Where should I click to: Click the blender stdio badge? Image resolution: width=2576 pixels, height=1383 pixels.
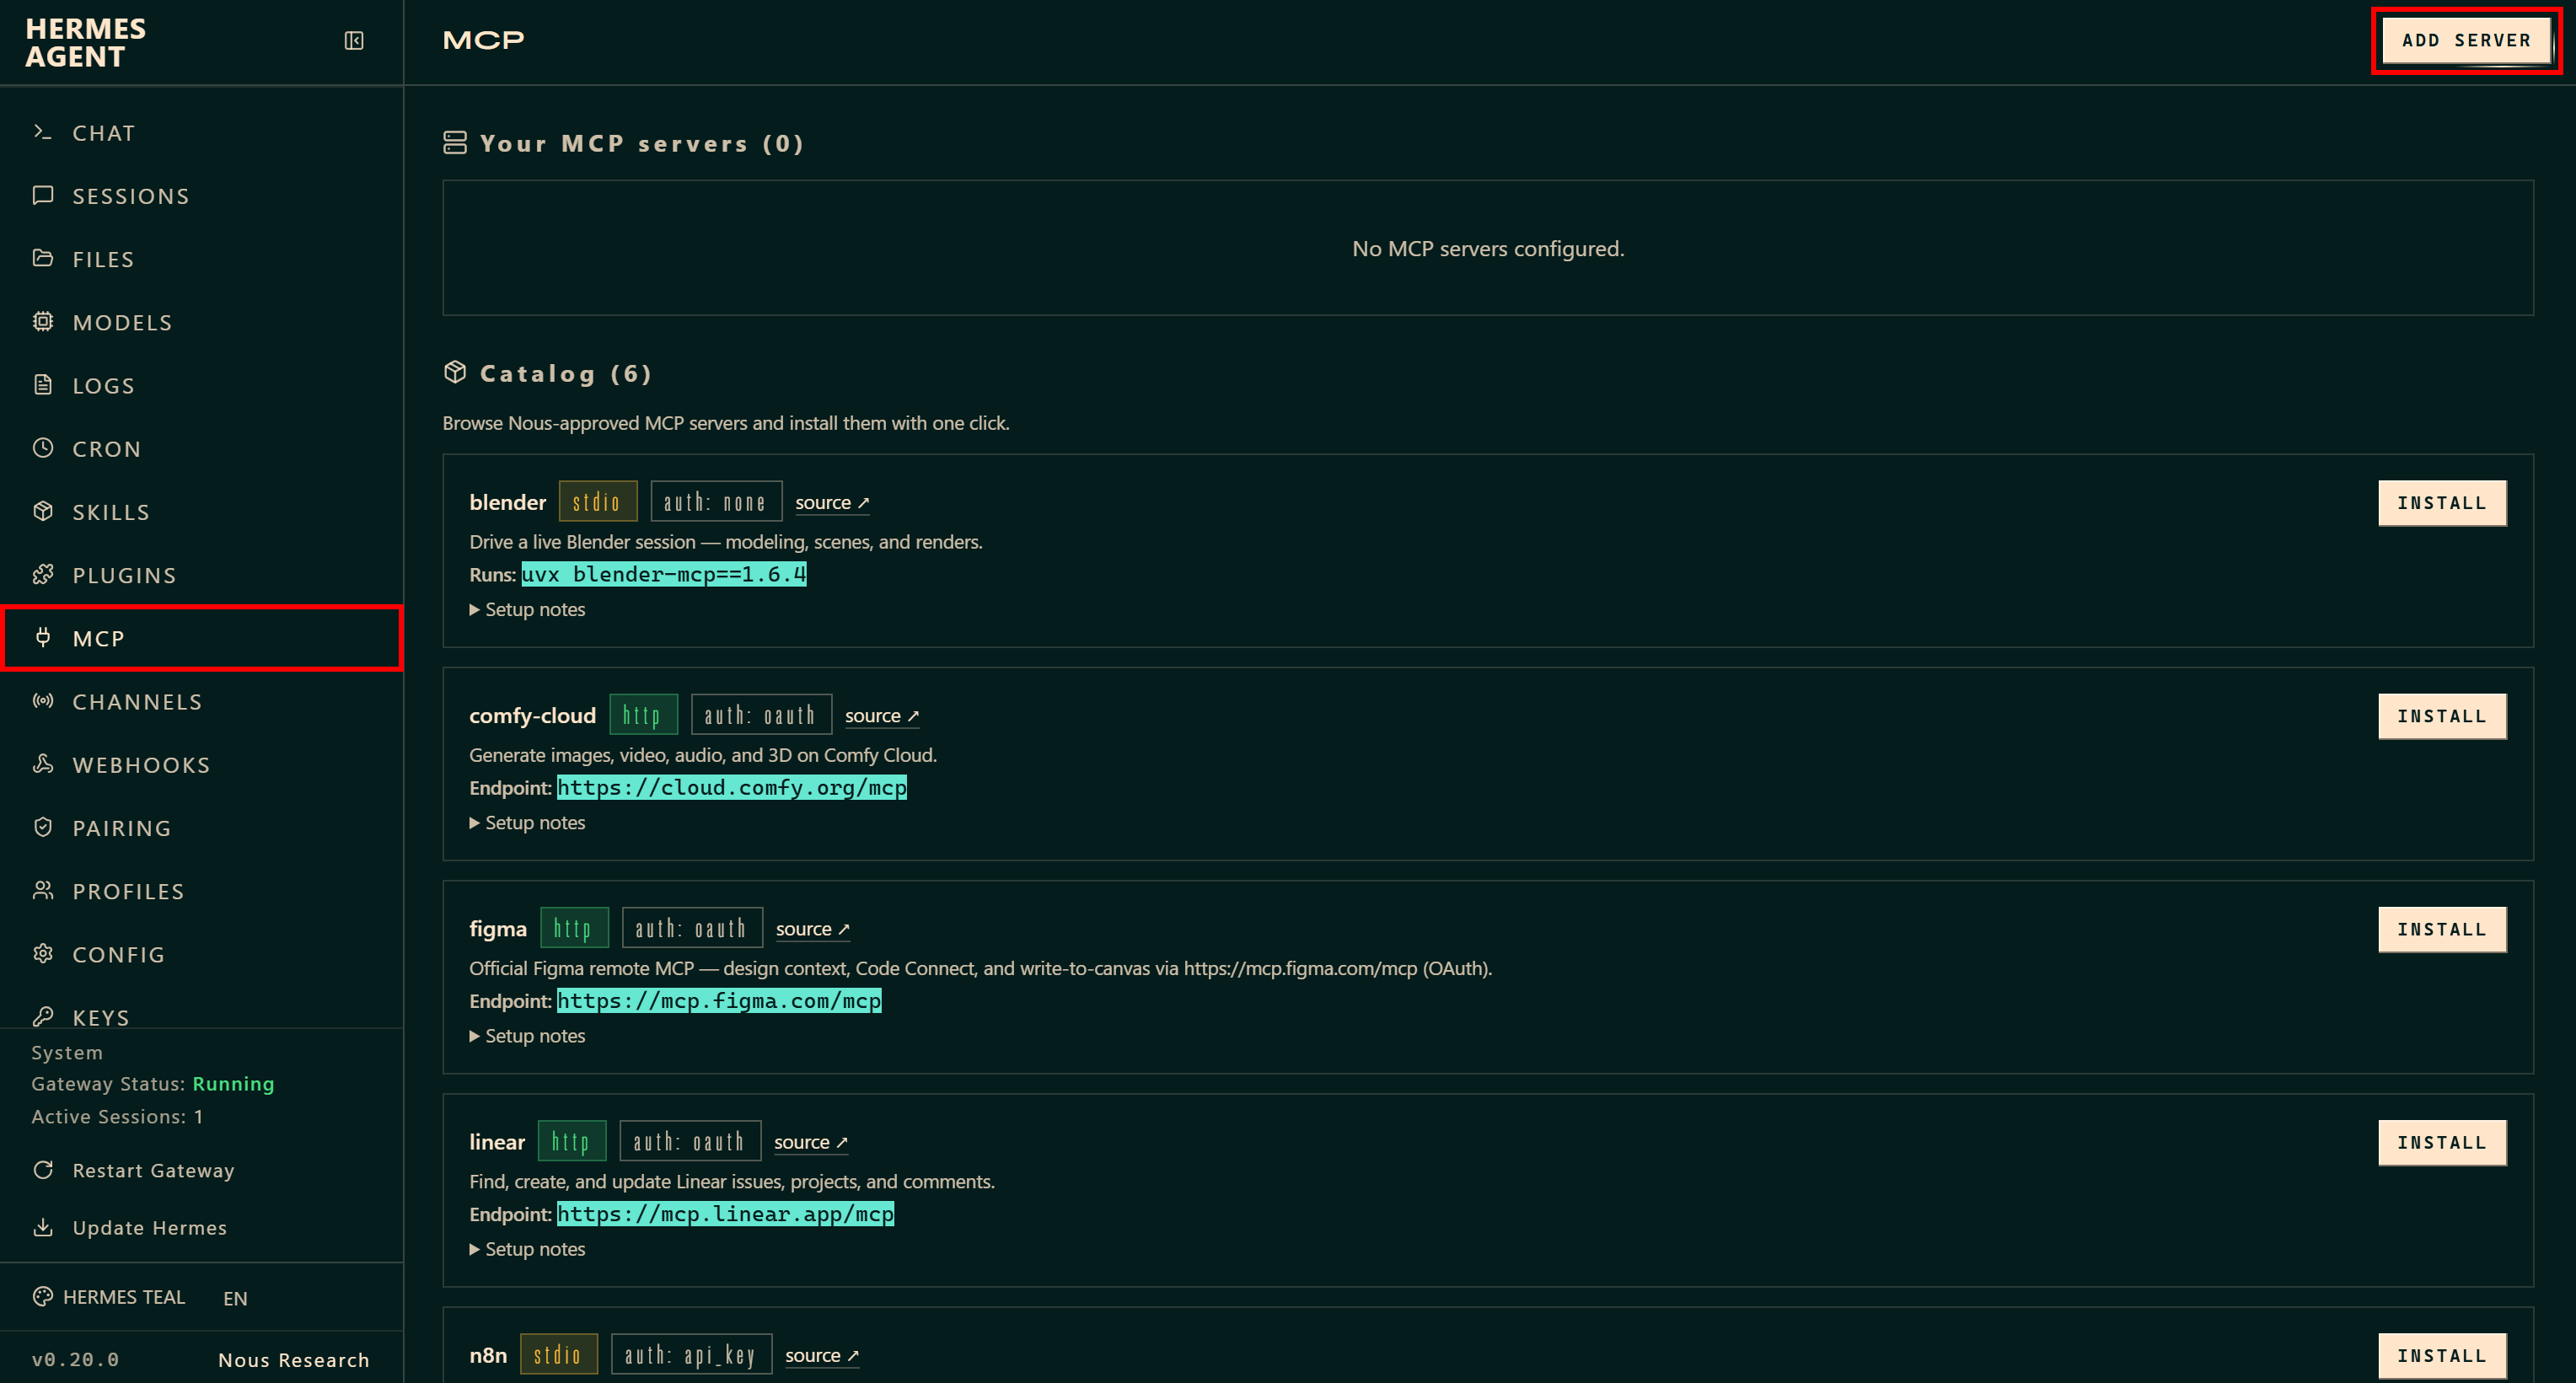point(597,502)
